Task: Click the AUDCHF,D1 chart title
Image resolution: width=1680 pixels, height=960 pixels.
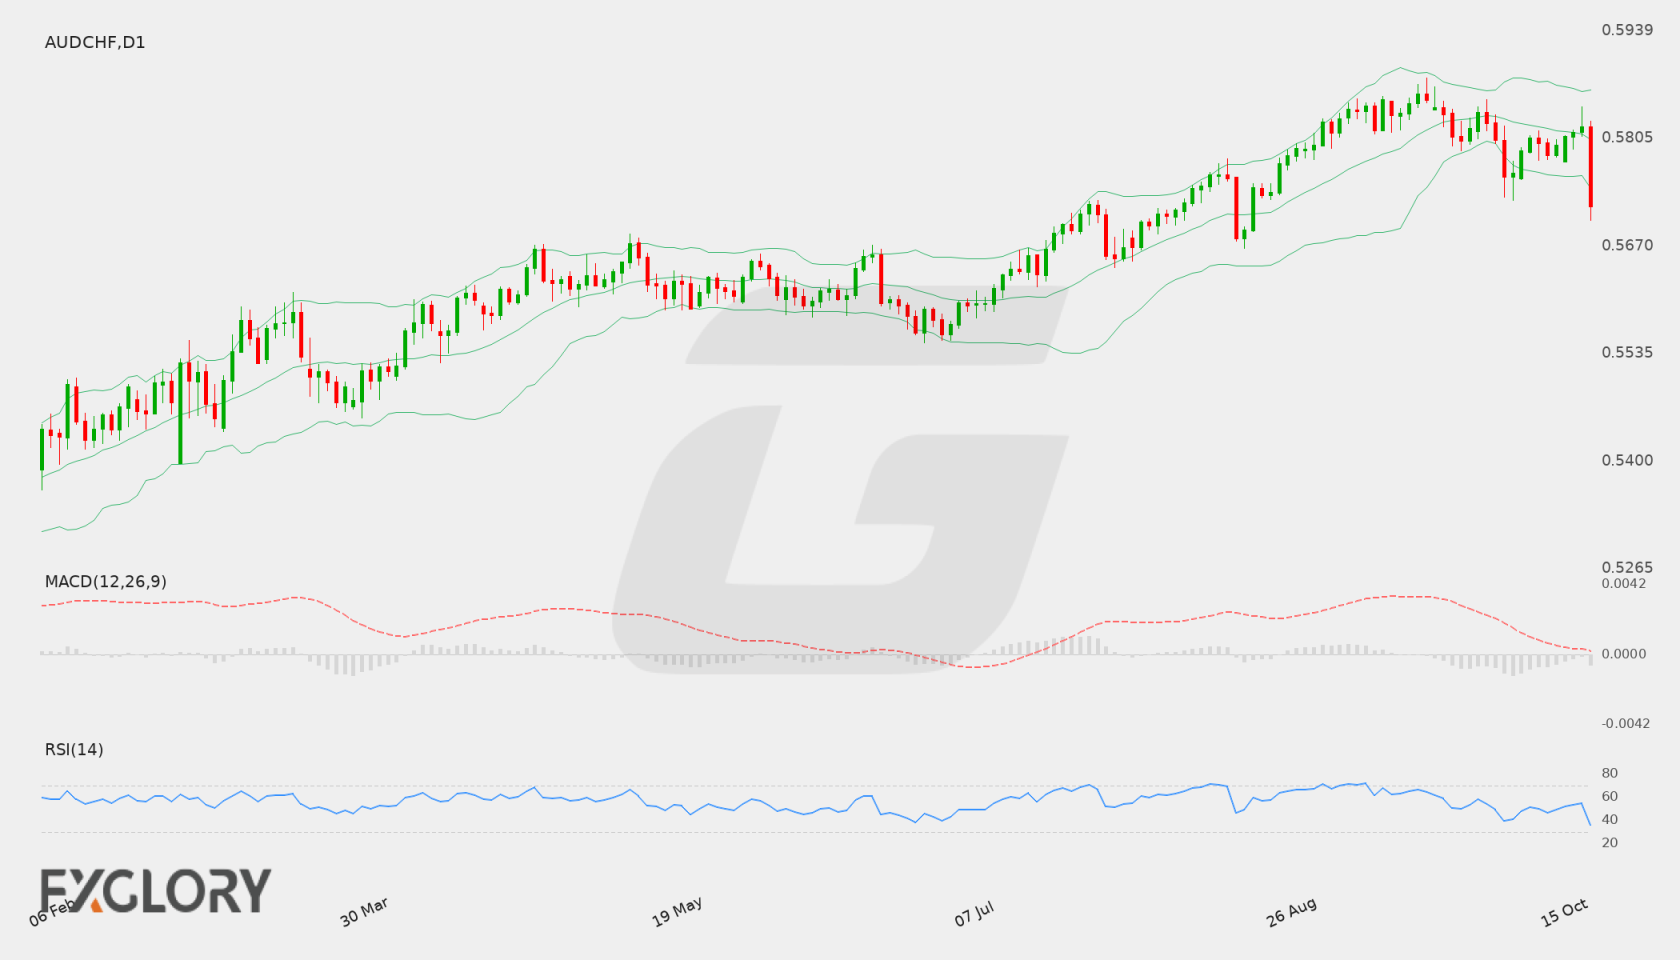Action: pyautogui.click(x=95, y=42)
